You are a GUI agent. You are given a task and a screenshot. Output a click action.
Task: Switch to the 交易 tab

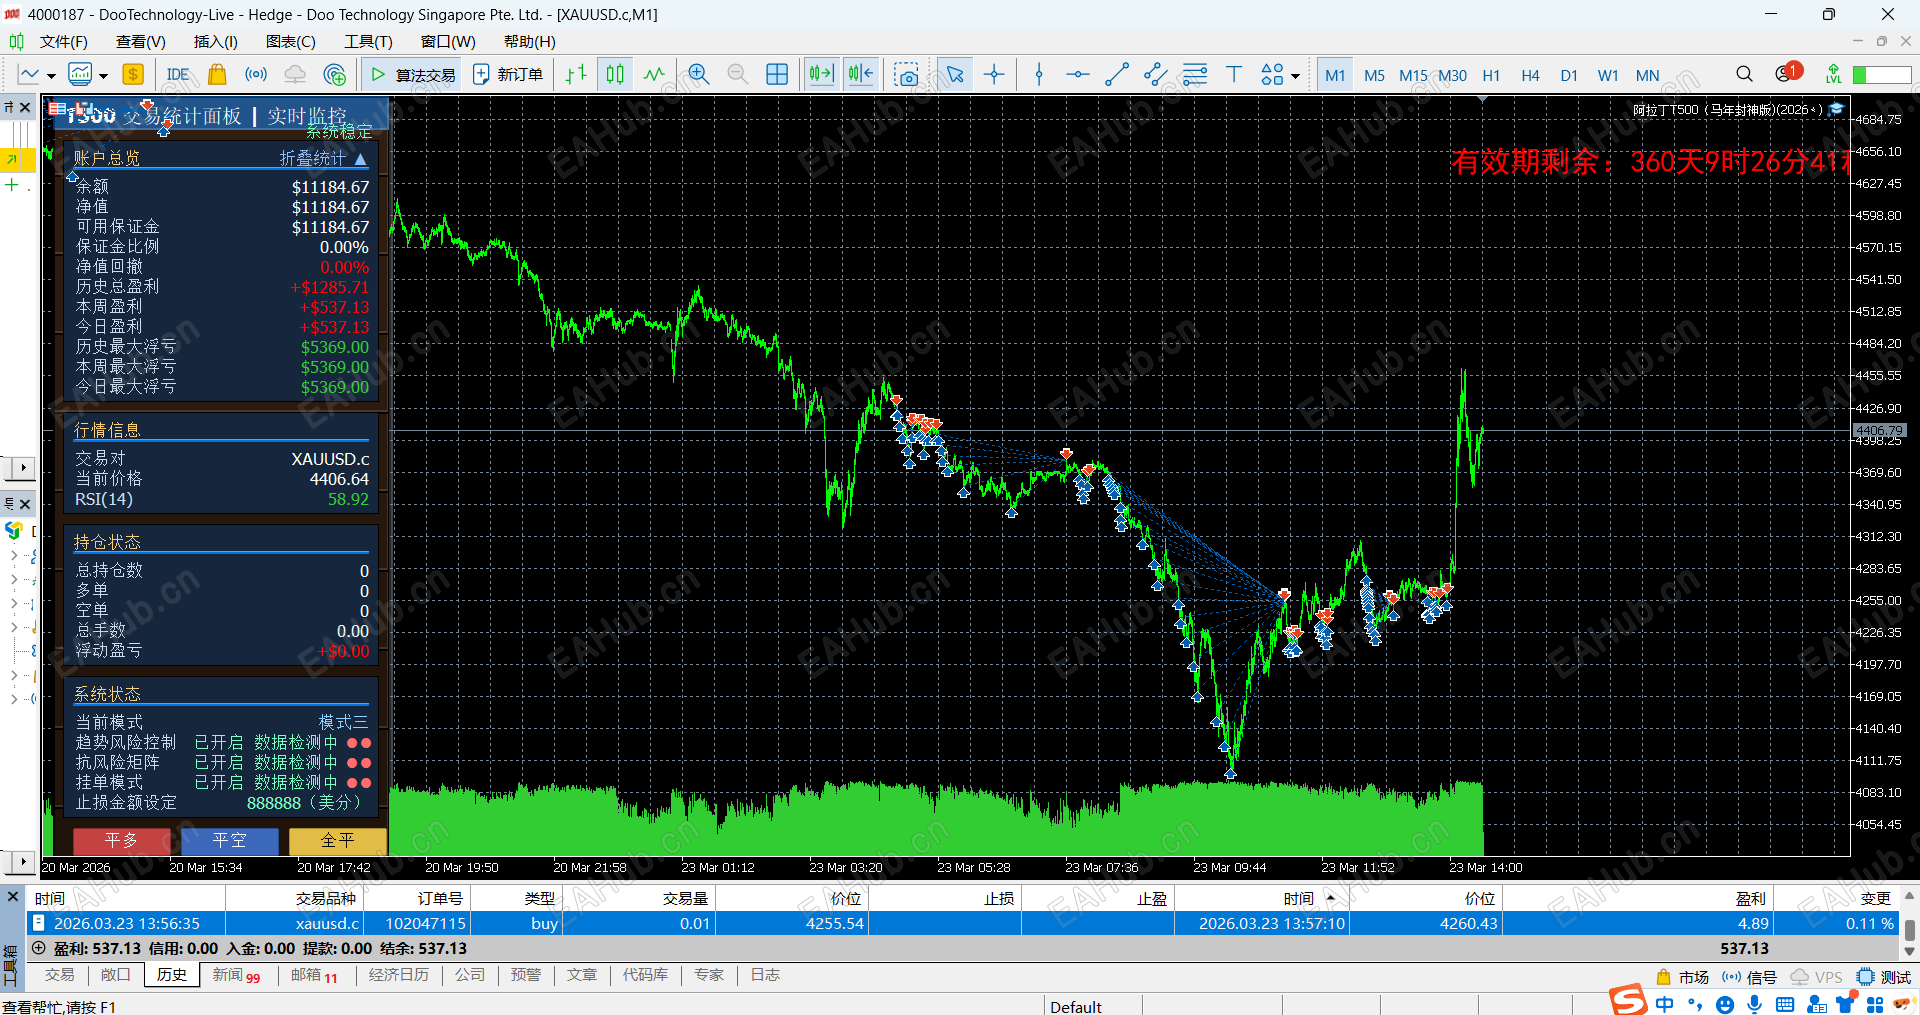click(60, 975)
